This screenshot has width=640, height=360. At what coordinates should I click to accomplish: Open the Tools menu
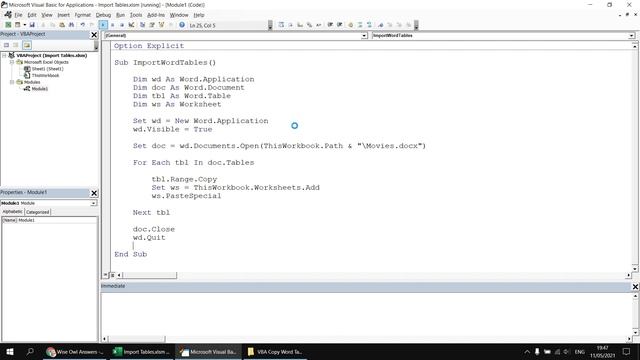[136, 15]
